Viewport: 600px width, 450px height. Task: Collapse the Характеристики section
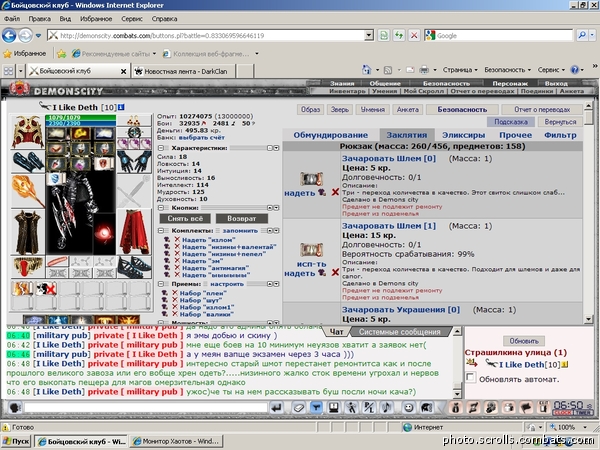click(x=161, y=148)
